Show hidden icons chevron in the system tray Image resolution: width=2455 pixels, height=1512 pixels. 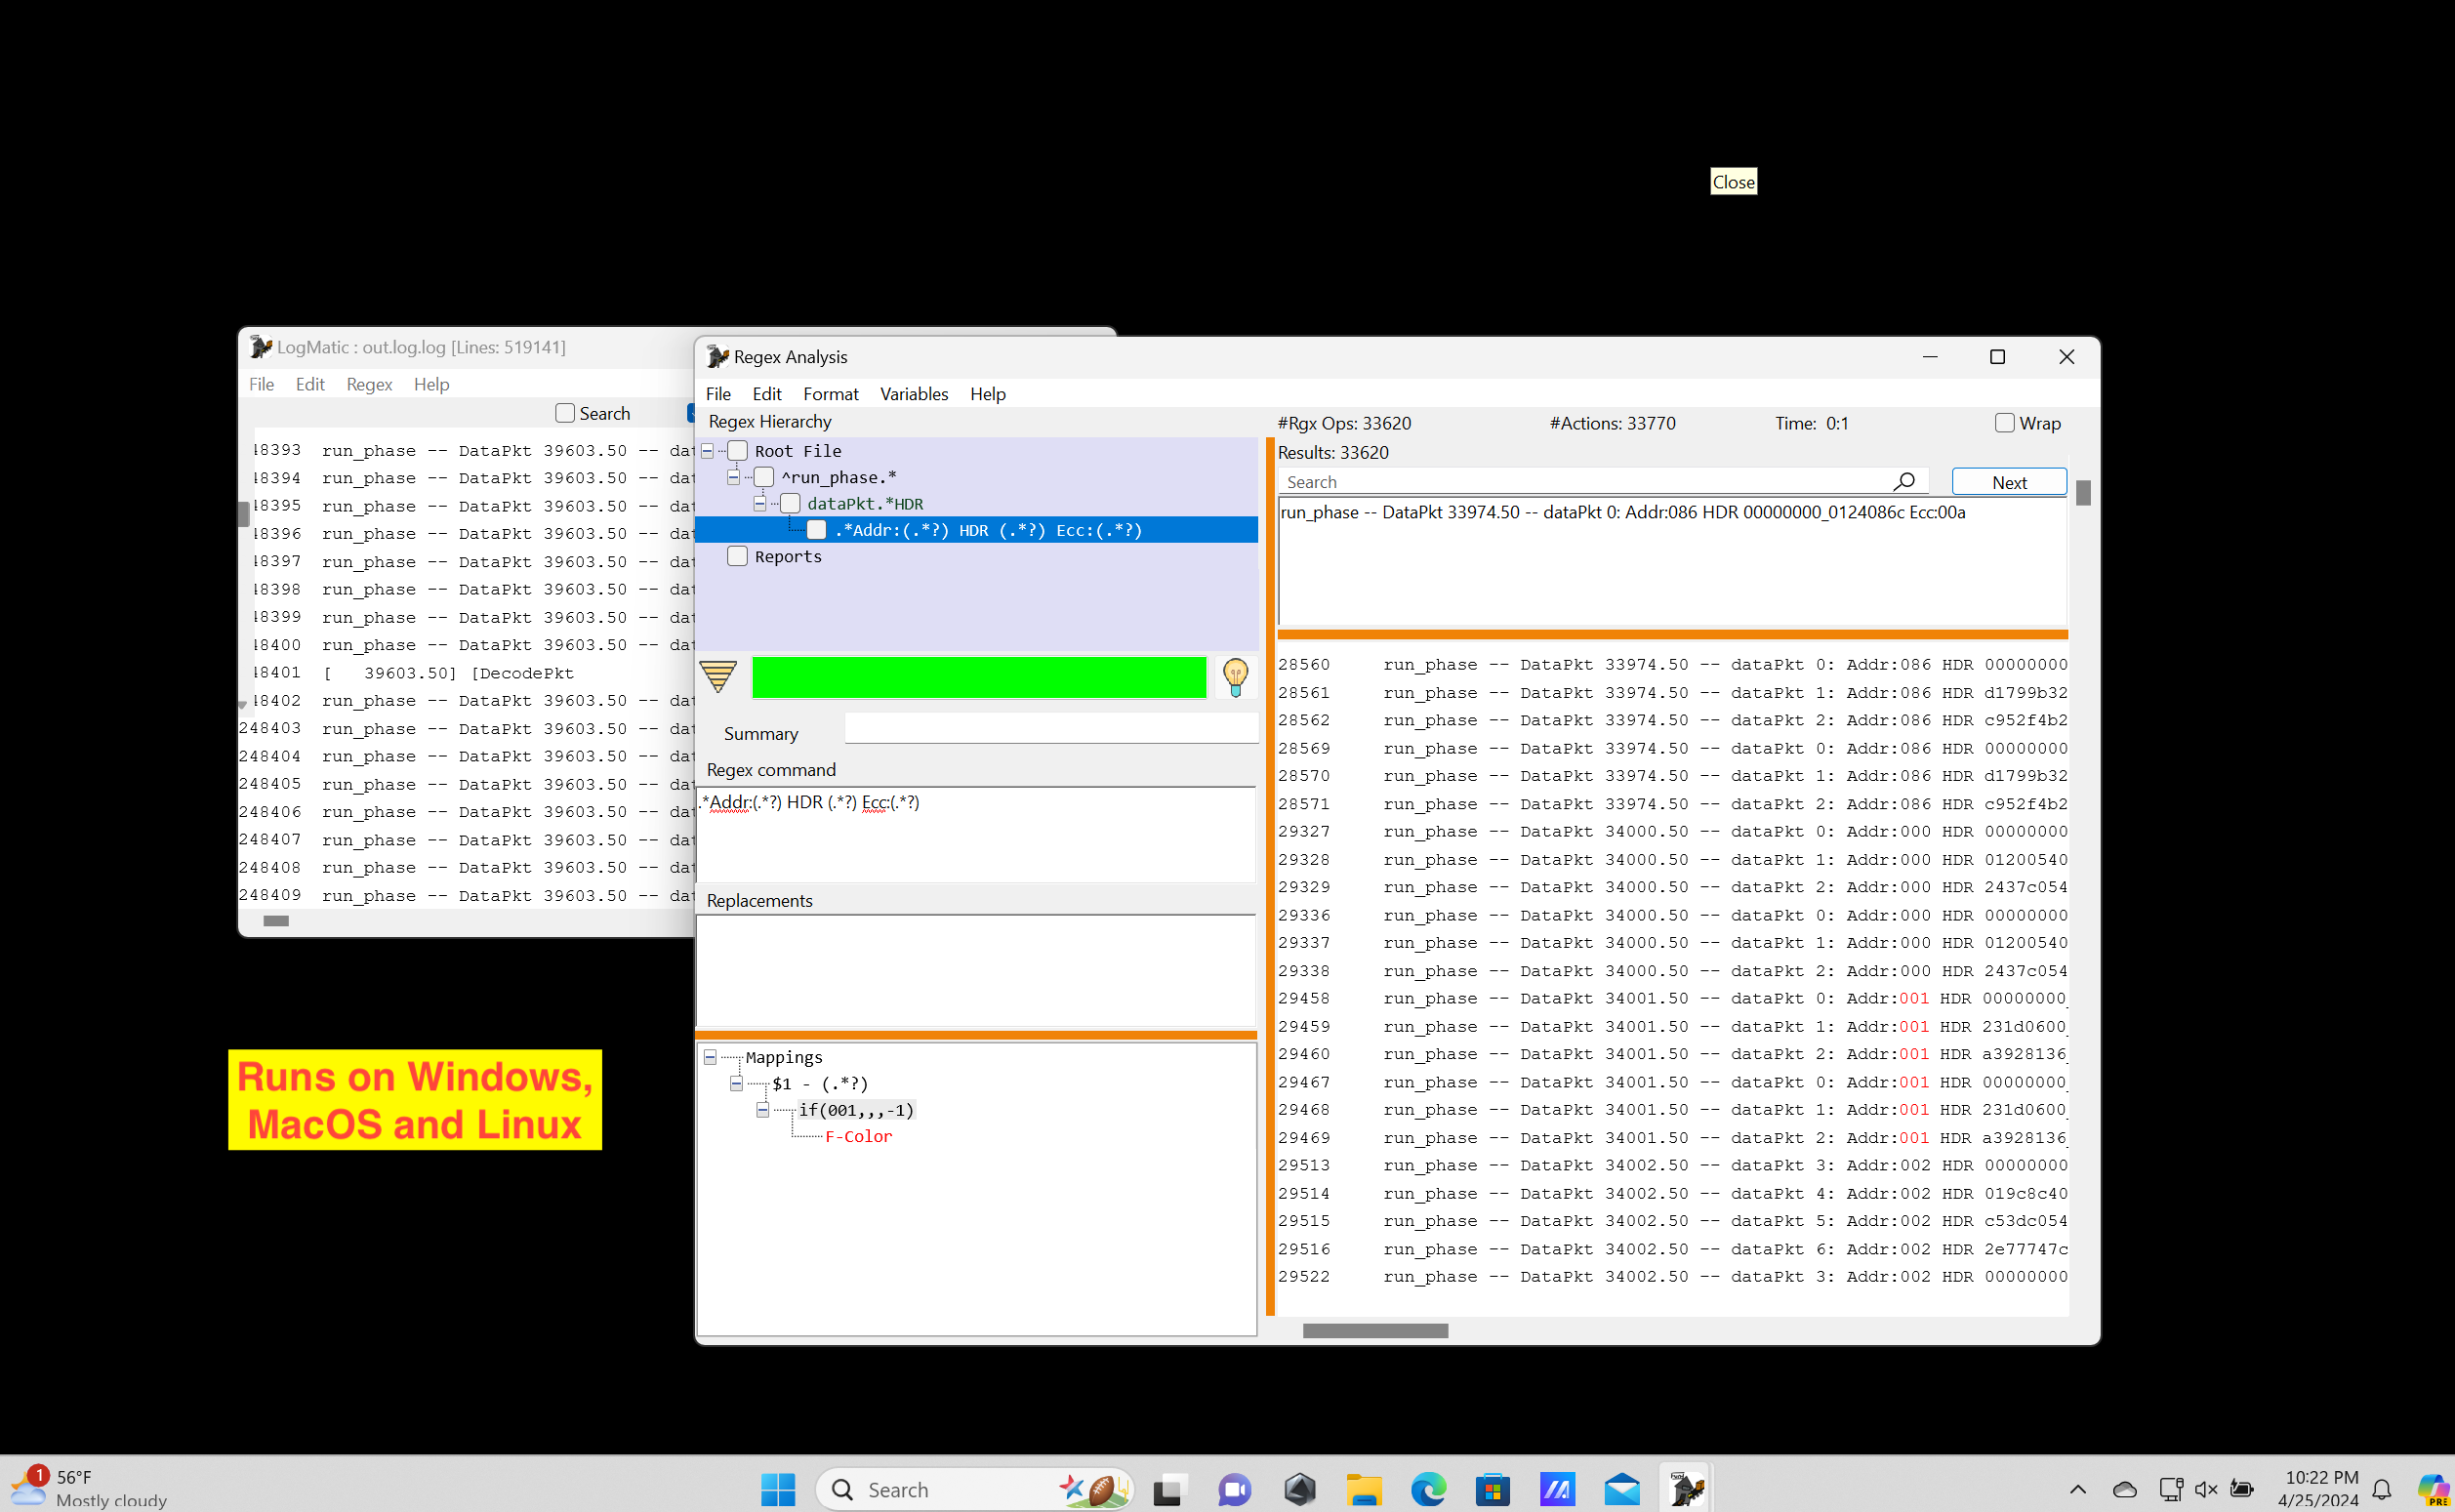point(2077,1489)
